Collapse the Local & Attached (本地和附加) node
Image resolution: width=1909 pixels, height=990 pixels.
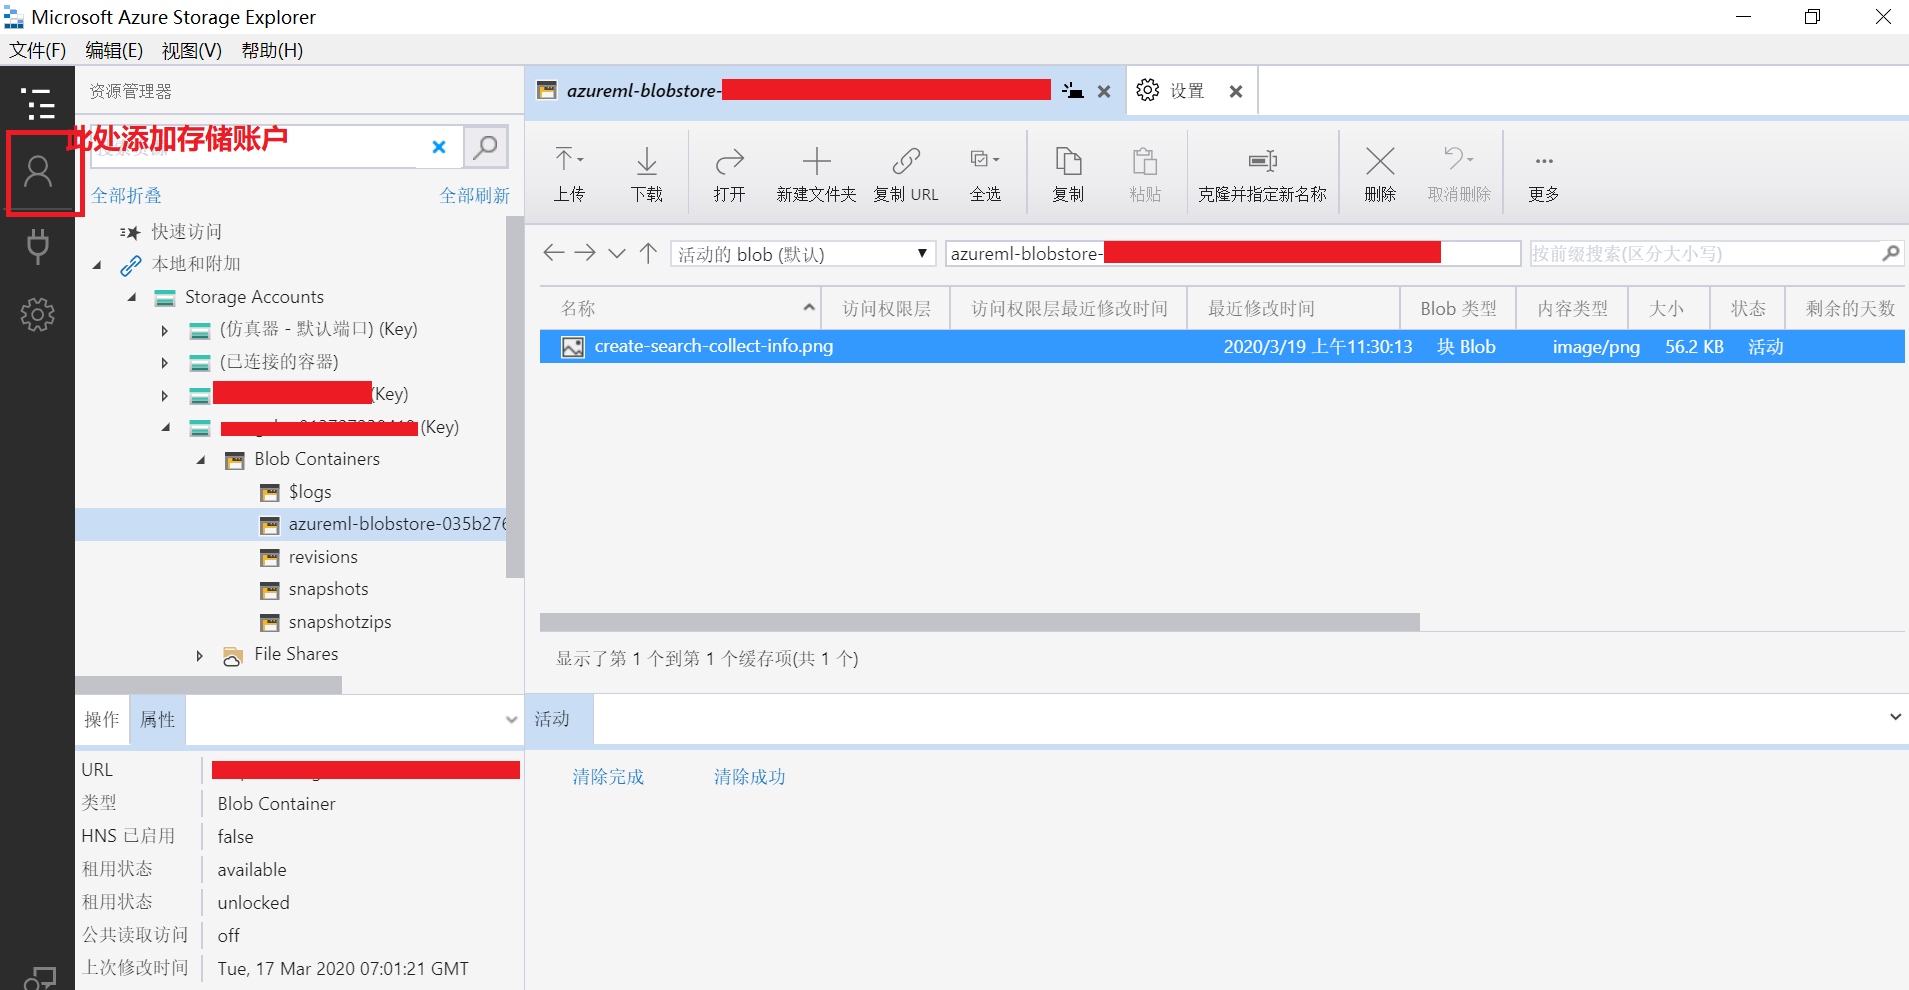point(97,265)
